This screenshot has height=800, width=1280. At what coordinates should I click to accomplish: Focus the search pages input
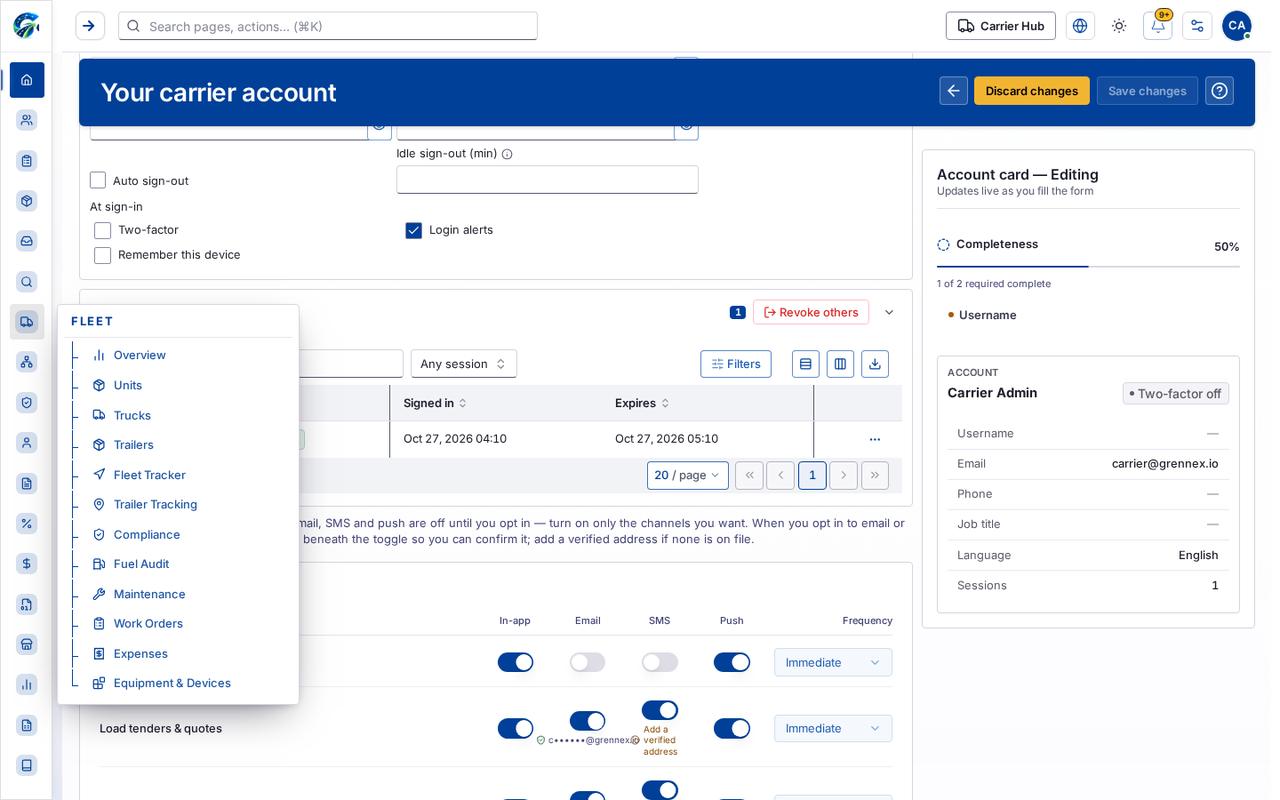pos(328,26)
